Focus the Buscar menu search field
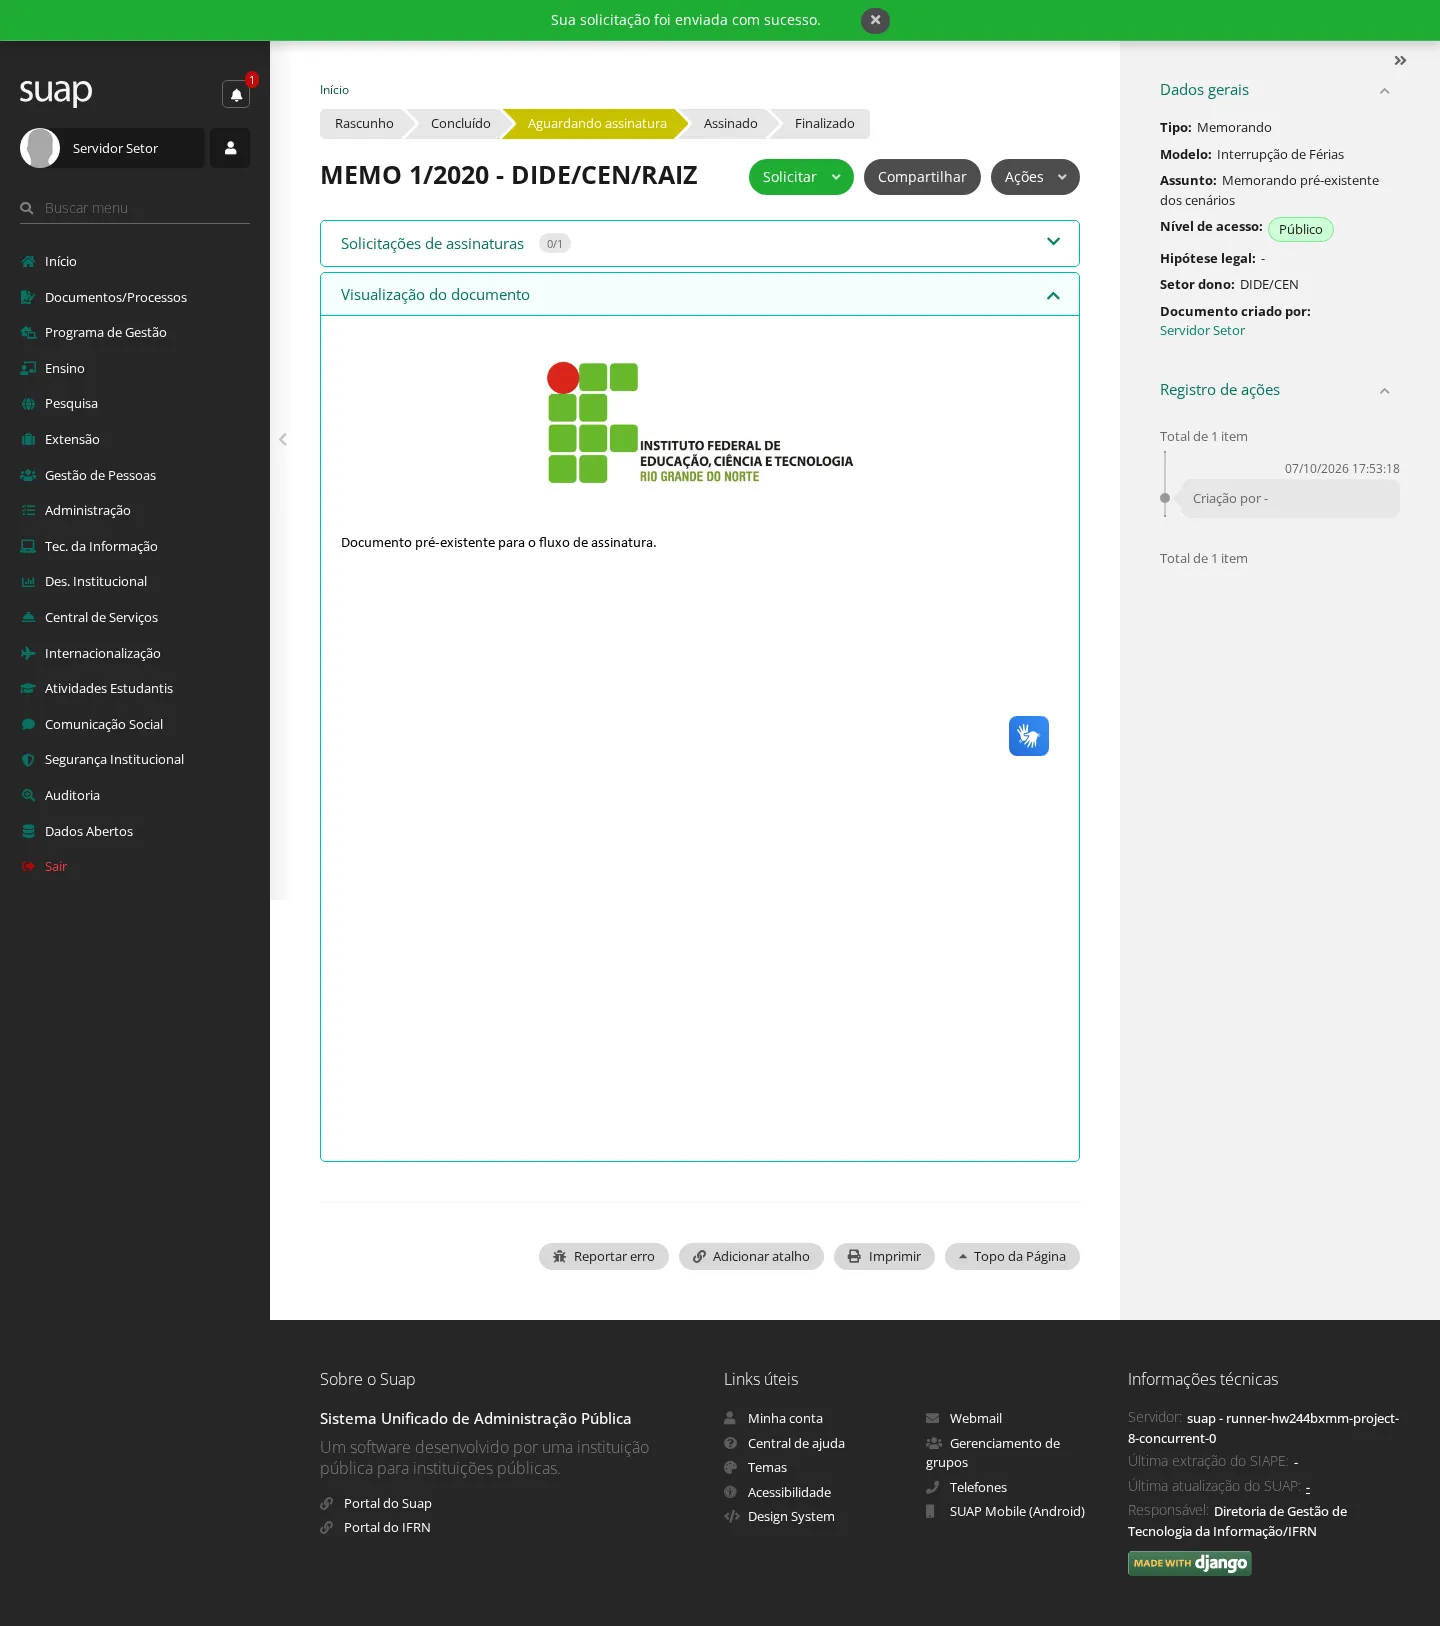This screenshot has width=1440, height=1626. pyautogui.click(x=135, y=208)
